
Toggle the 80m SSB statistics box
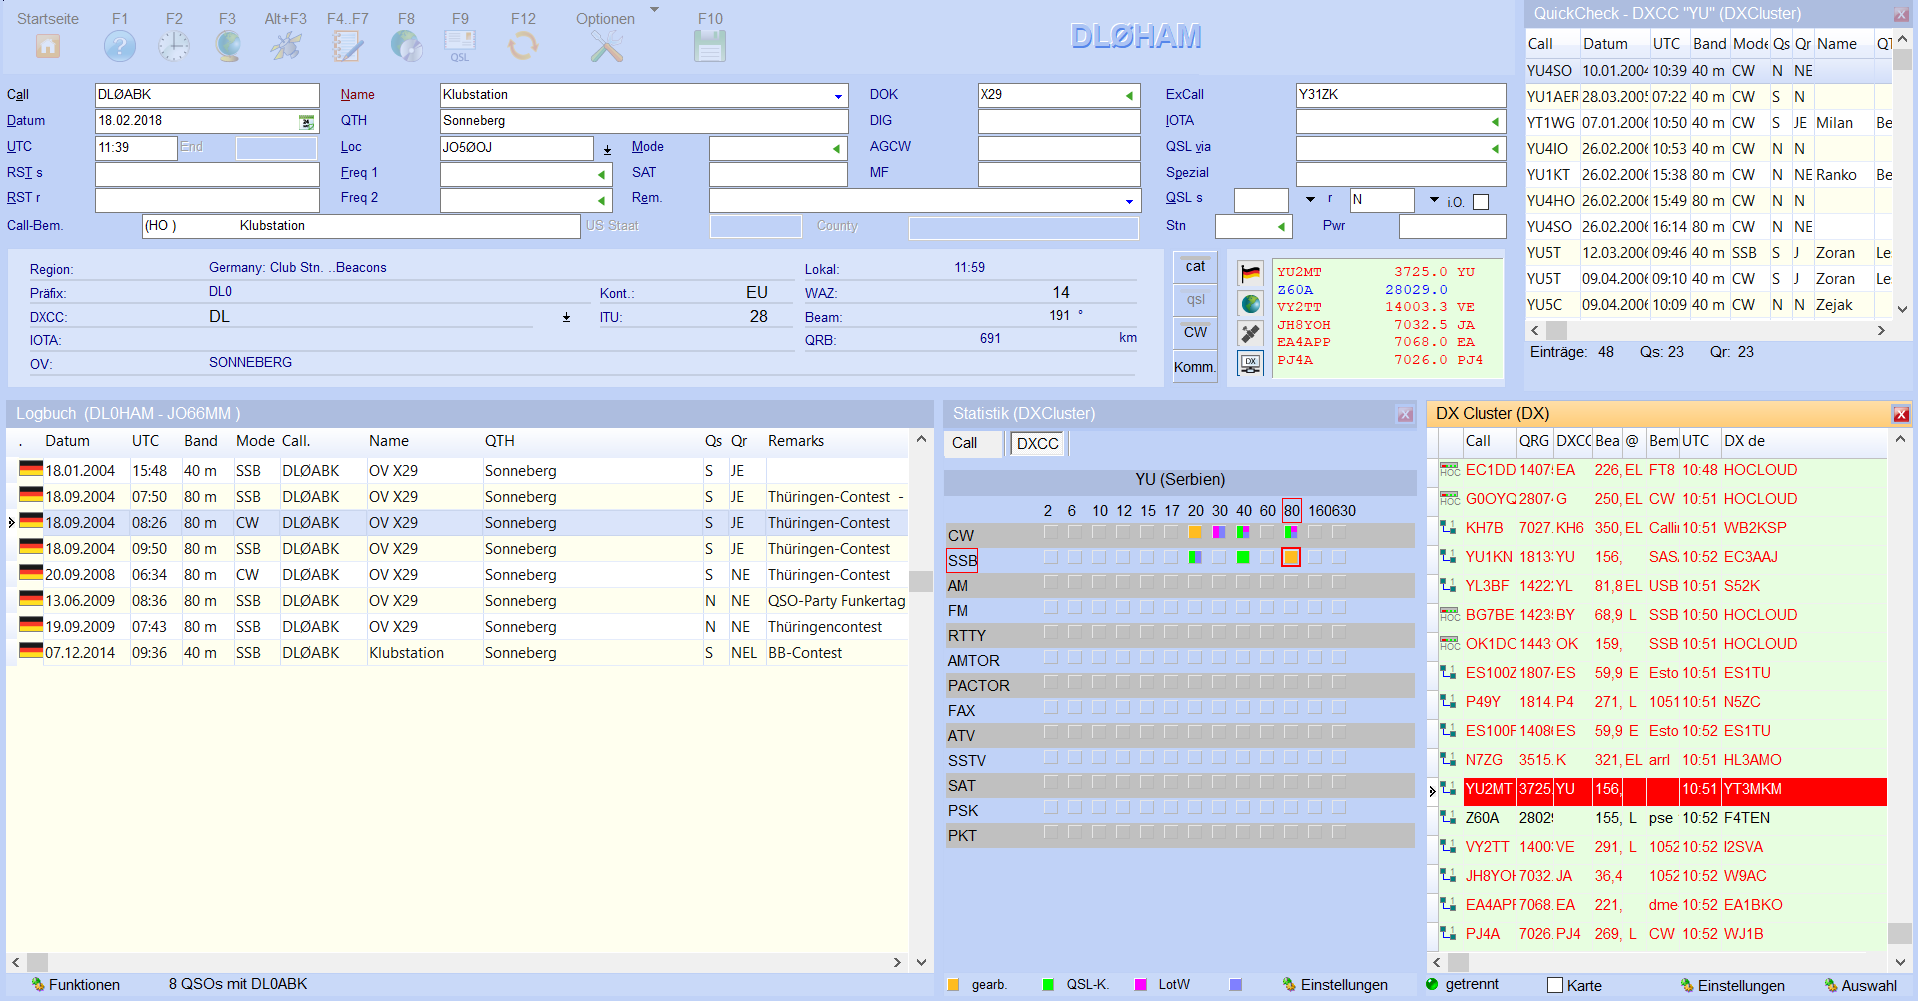tap(1291, 558)
